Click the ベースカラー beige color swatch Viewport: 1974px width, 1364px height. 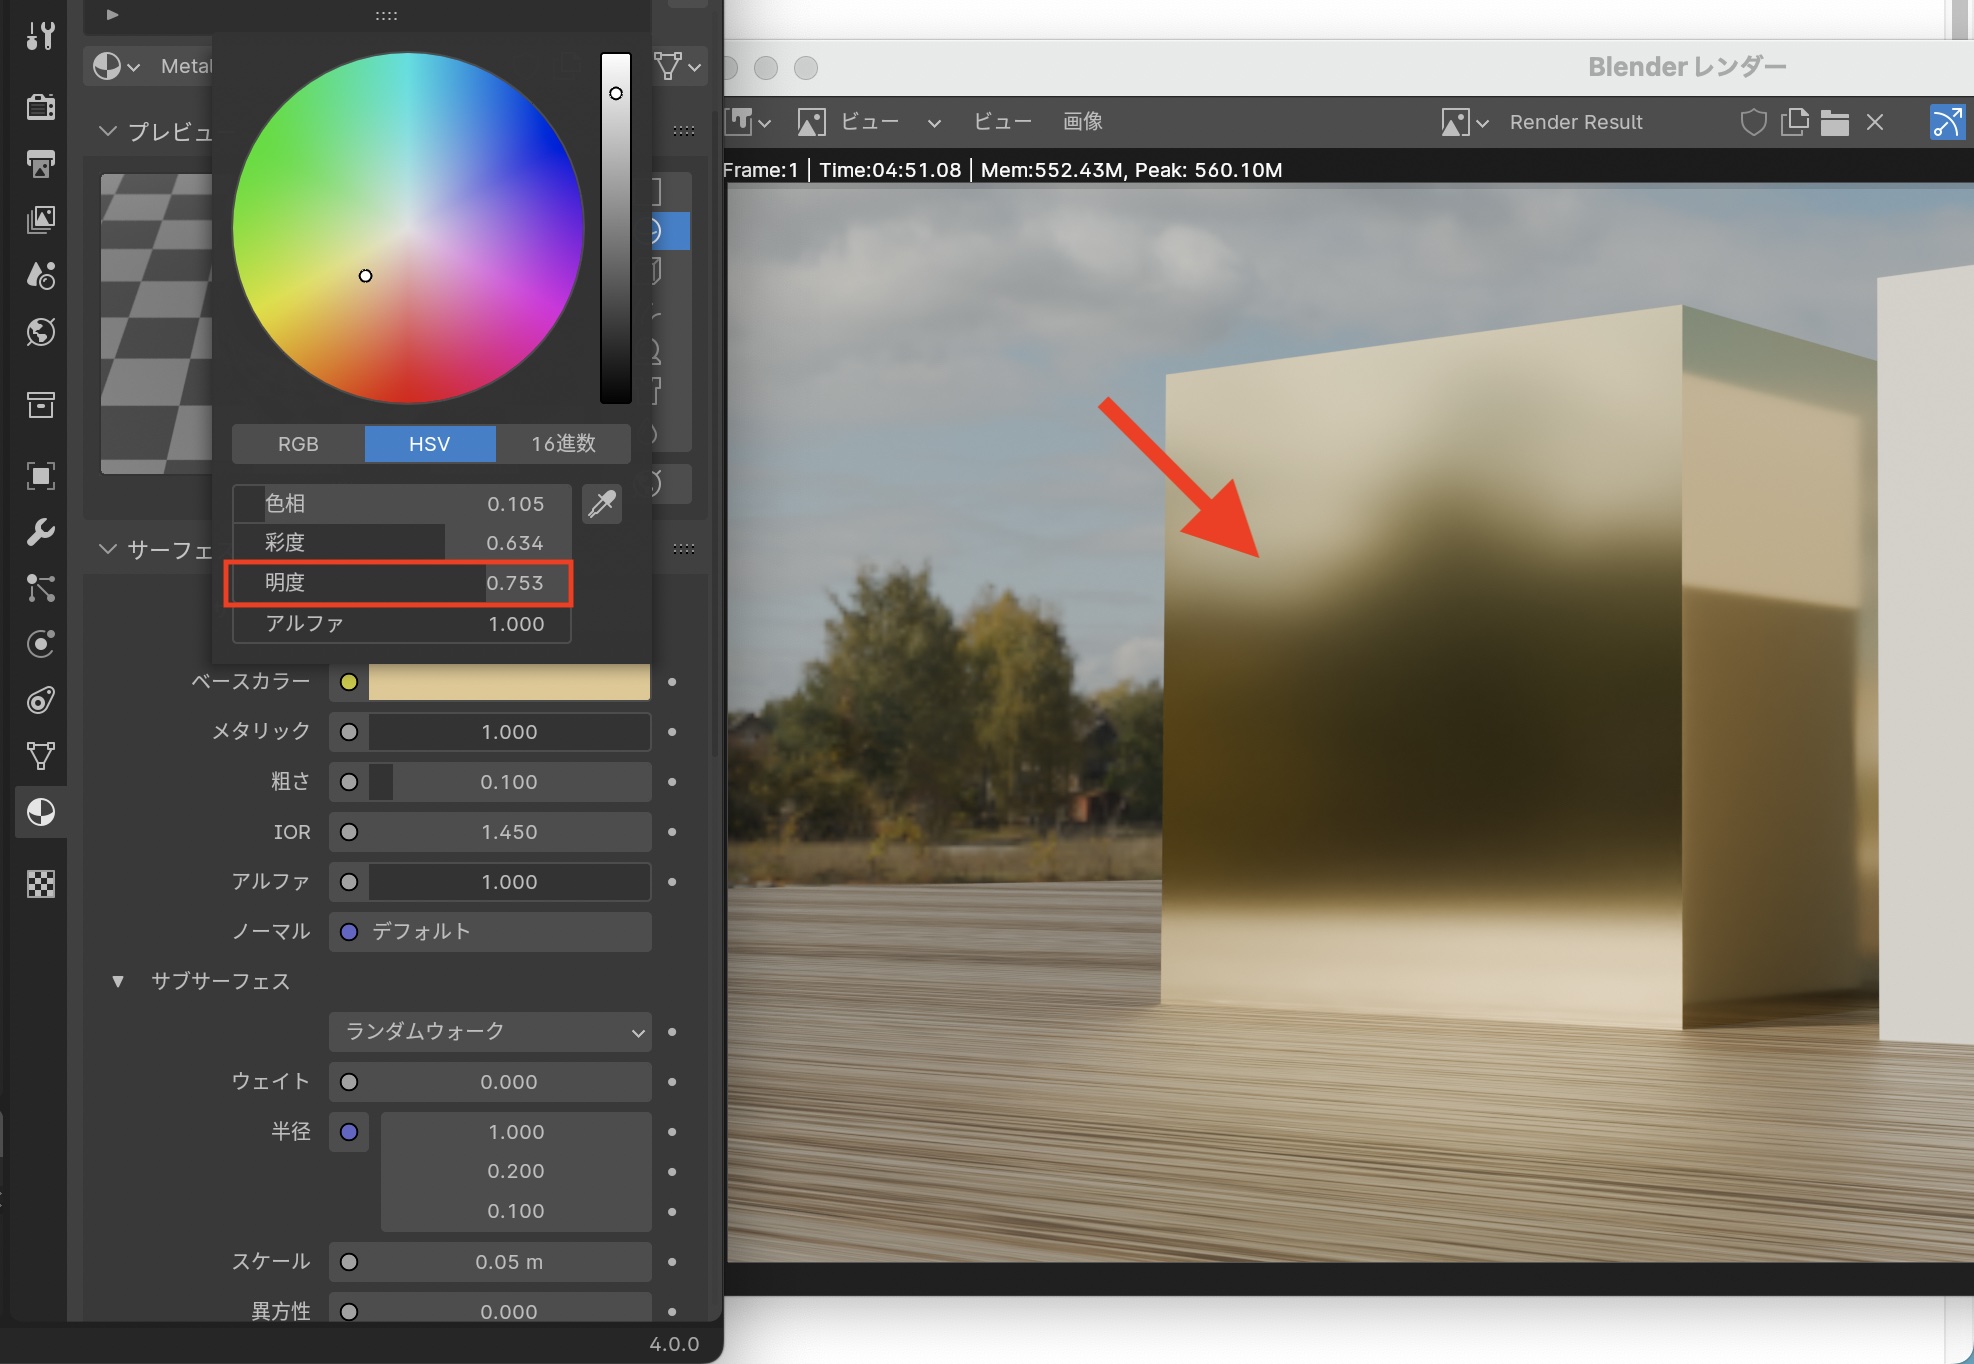pos(509,682)
